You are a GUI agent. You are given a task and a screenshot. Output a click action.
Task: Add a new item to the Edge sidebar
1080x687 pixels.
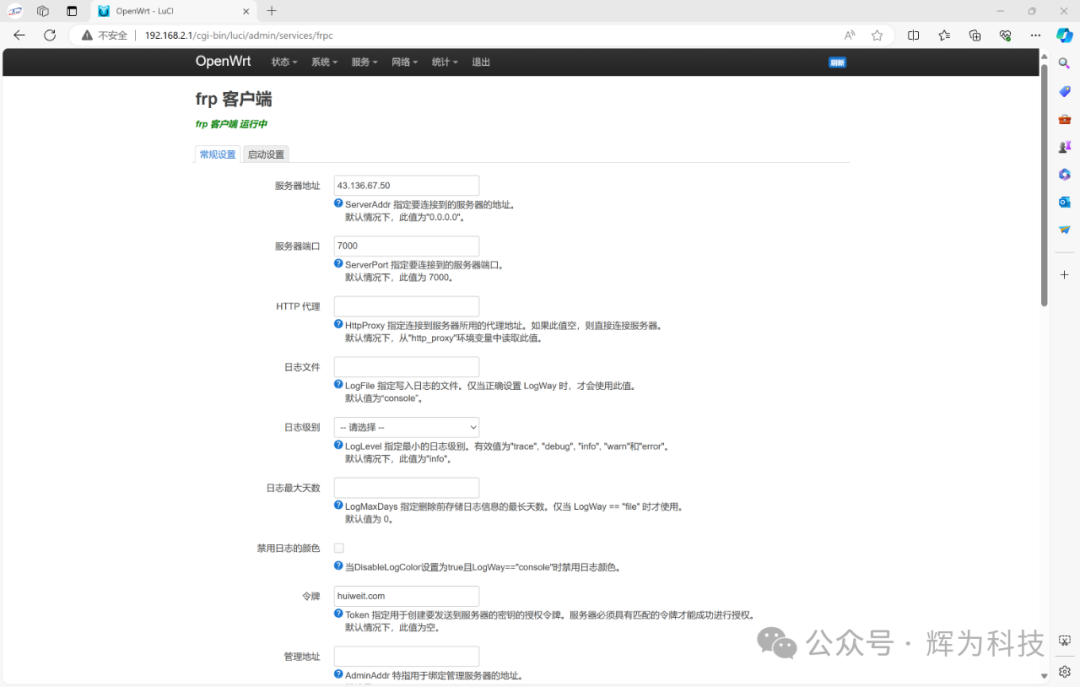pyautogui.click(x=1064, y=274)
